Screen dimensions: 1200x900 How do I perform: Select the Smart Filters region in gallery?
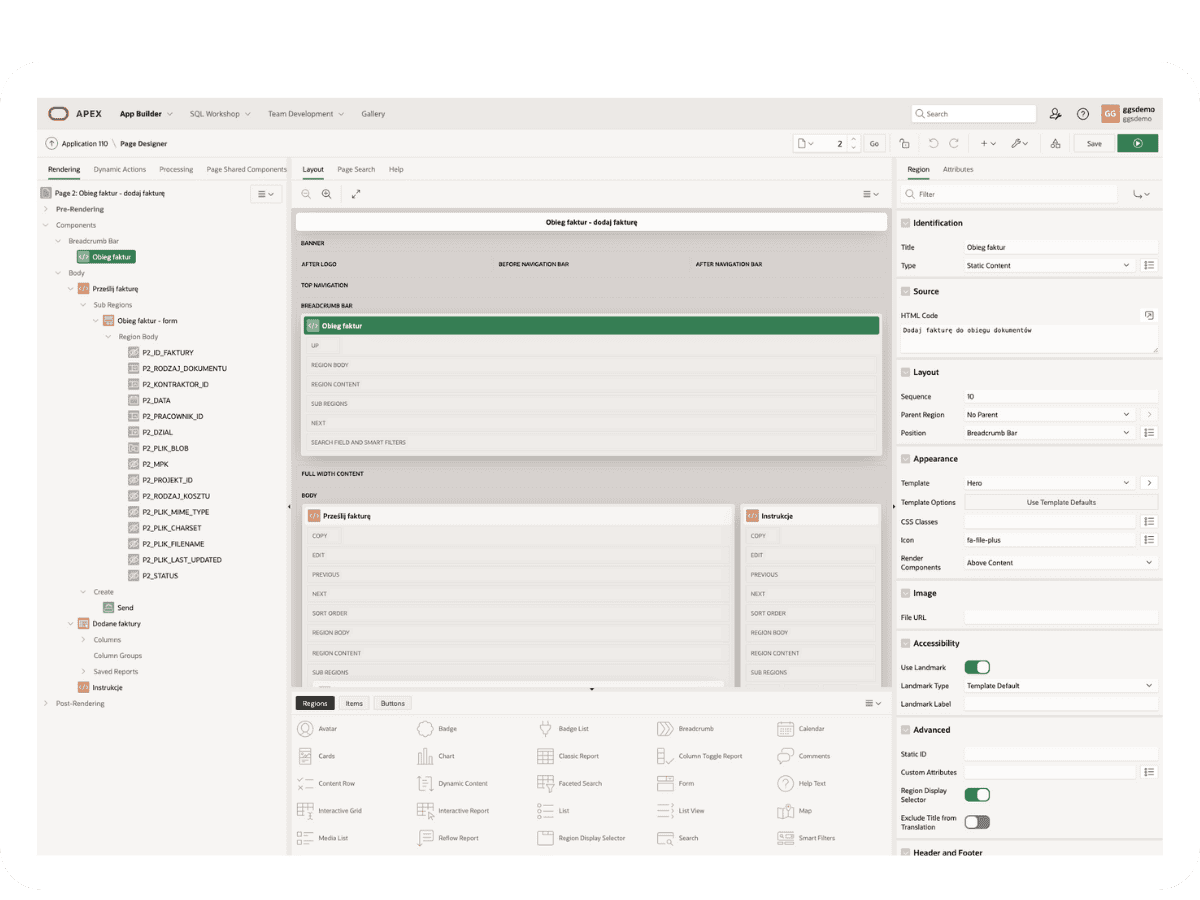tap(806, 838)
